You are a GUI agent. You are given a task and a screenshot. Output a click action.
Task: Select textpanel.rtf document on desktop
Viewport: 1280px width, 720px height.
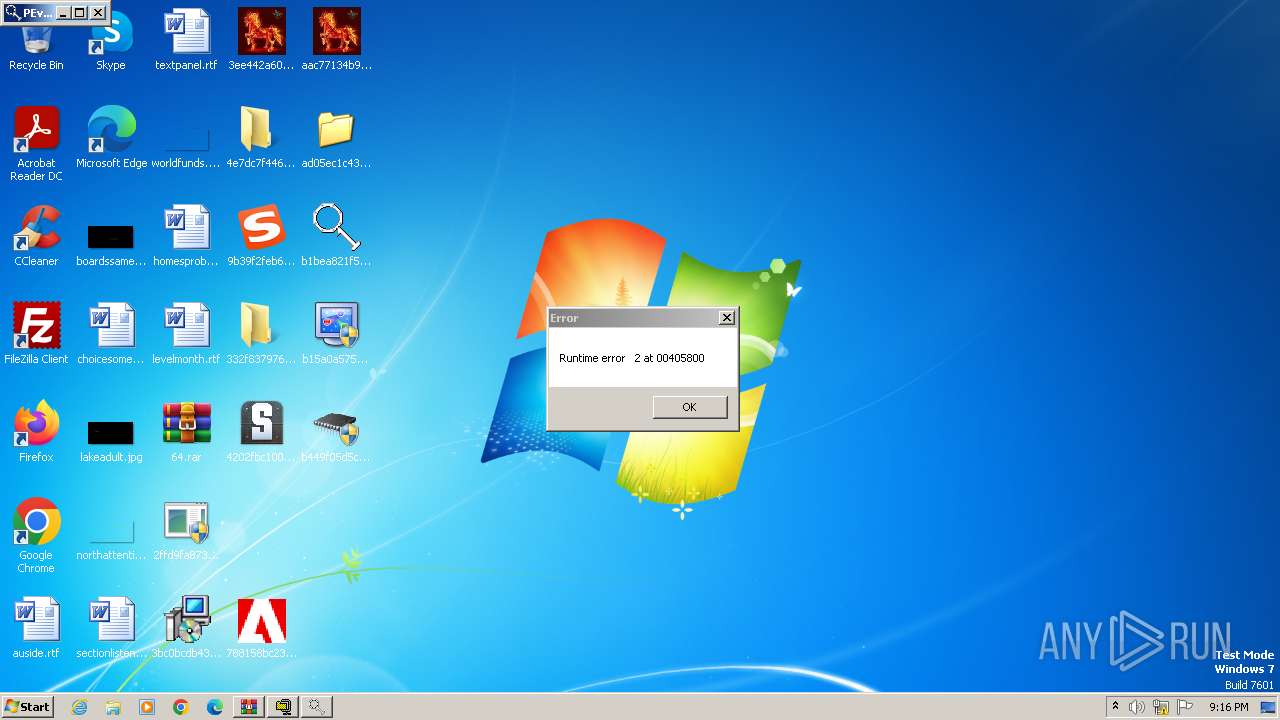coord(186,42)
